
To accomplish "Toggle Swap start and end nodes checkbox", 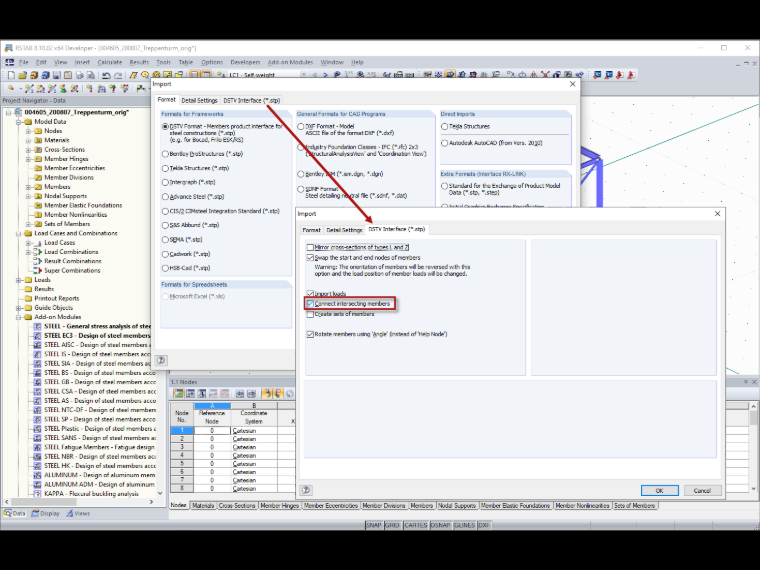I will (310, 258).
